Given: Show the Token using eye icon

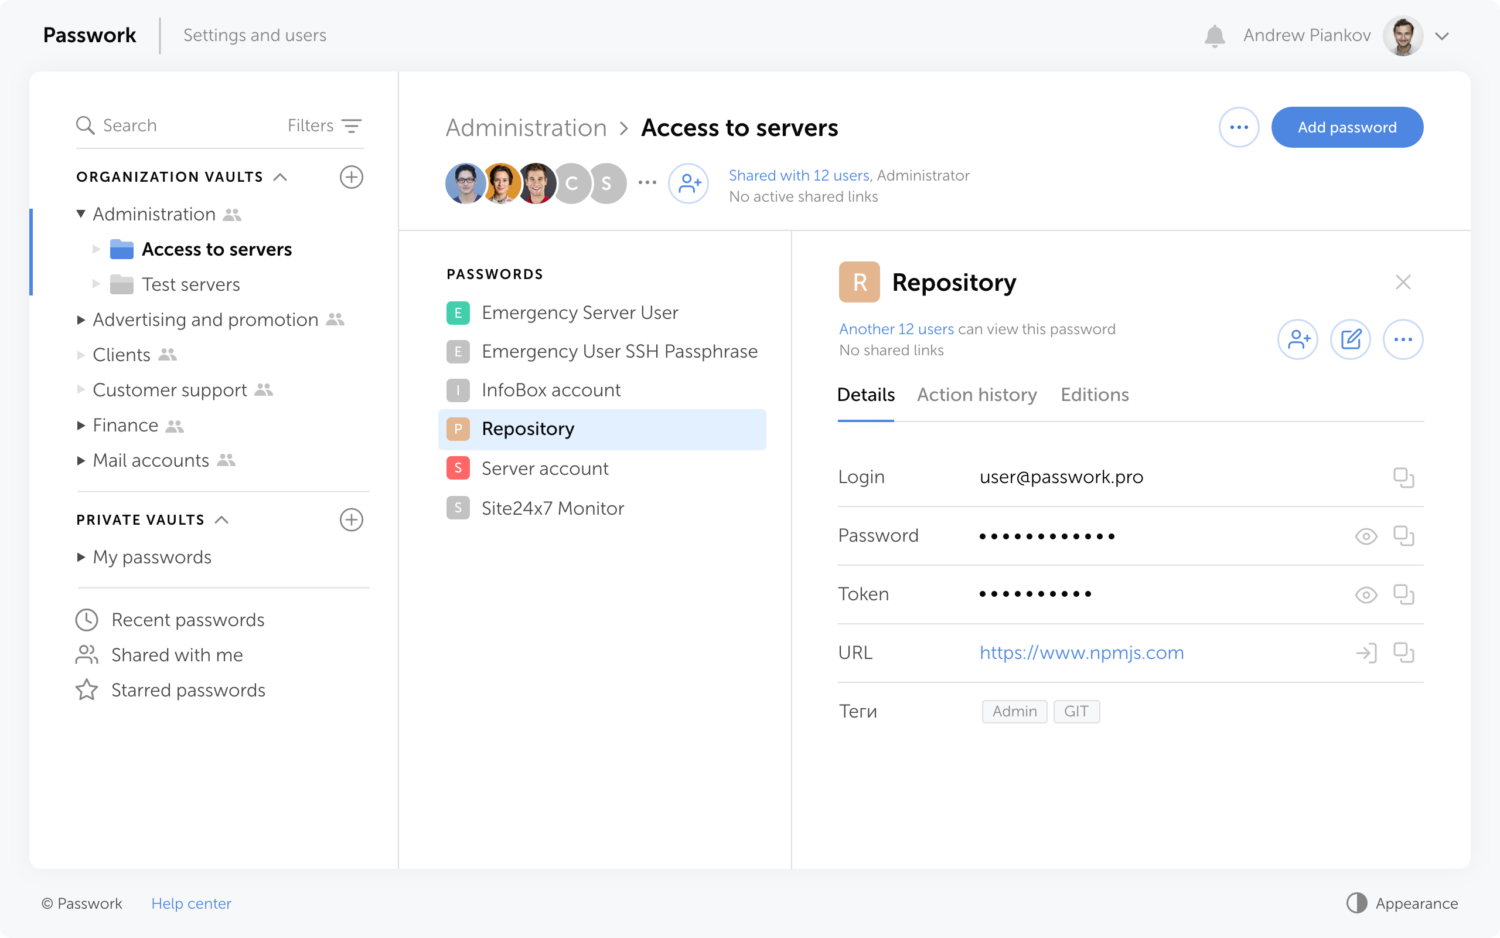Looking at the screenshot, I should (1365, 595).
